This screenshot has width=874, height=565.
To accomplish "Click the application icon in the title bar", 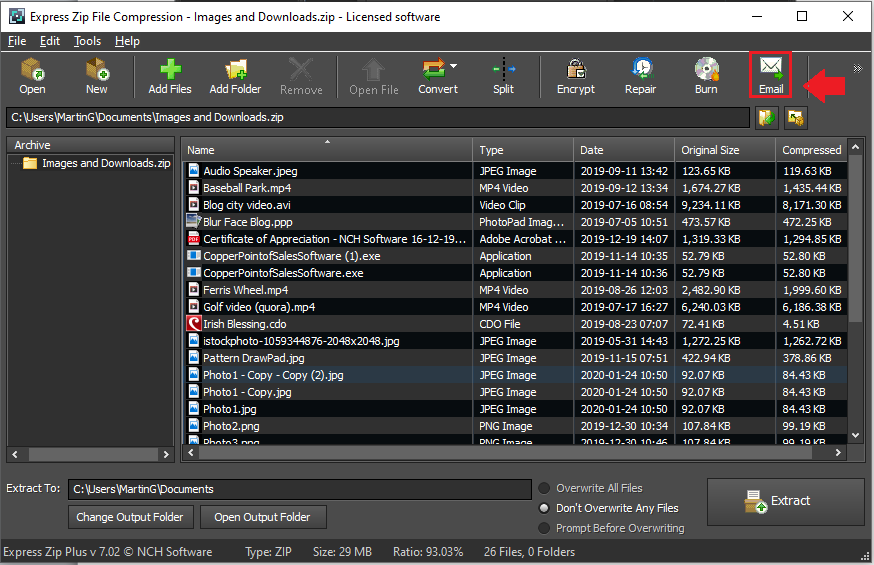I will (17, 16).
